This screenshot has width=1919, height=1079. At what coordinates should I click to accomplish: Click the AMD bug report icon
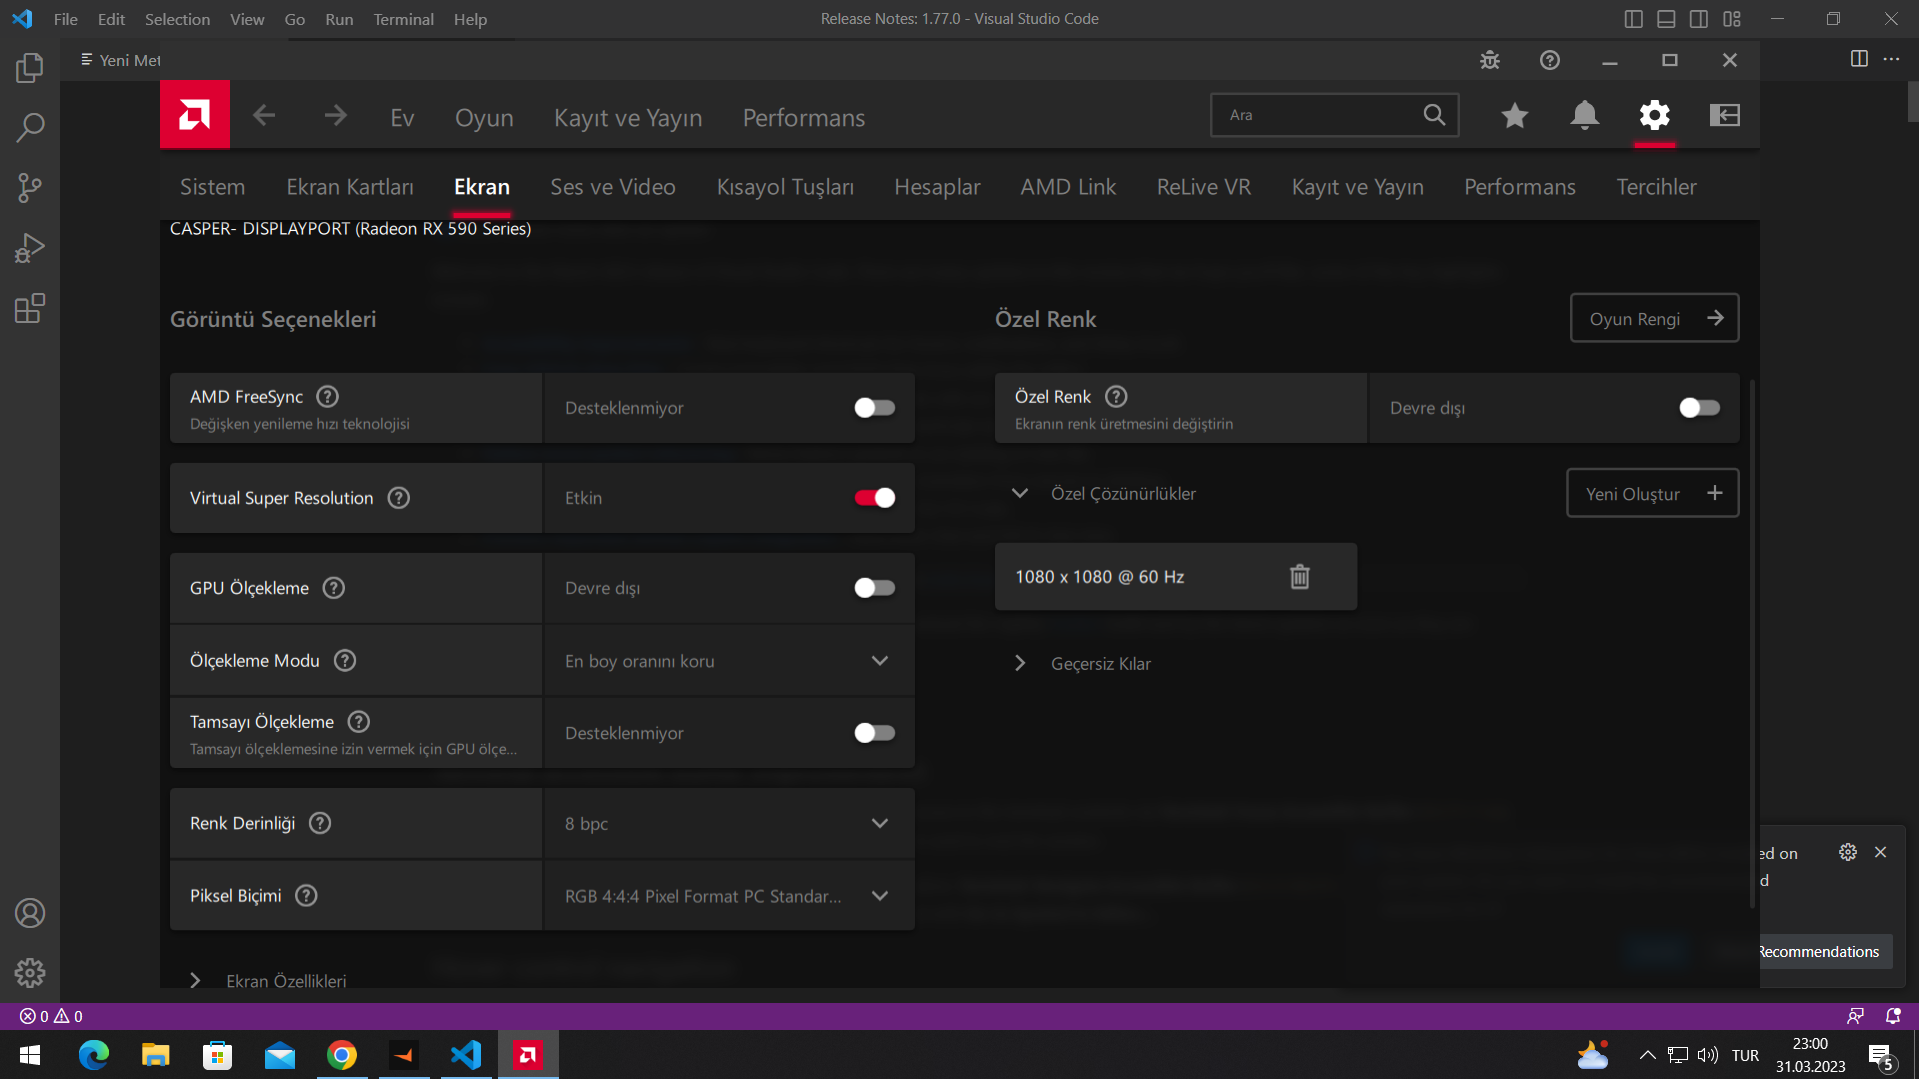point(1490,60)
